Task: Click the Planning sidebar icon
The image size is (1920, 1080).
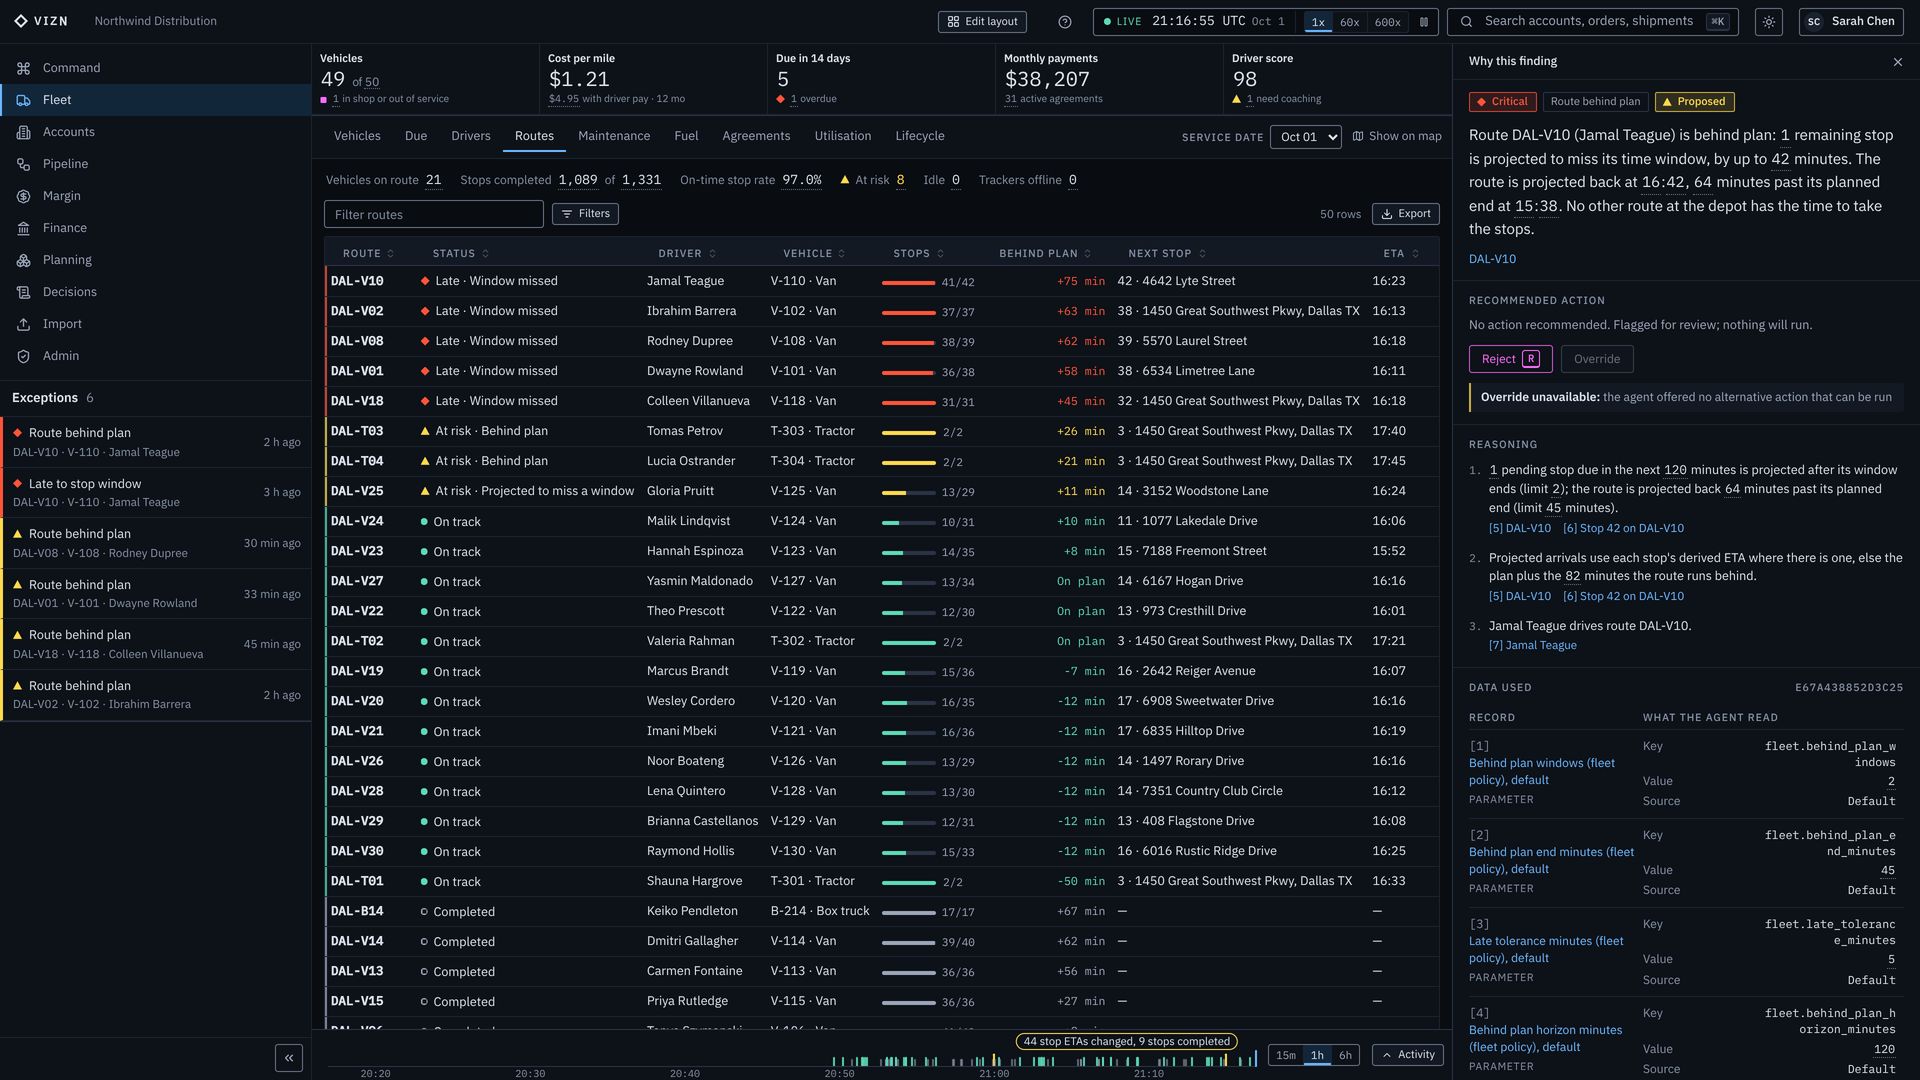Action: click(x=23, y=260)
